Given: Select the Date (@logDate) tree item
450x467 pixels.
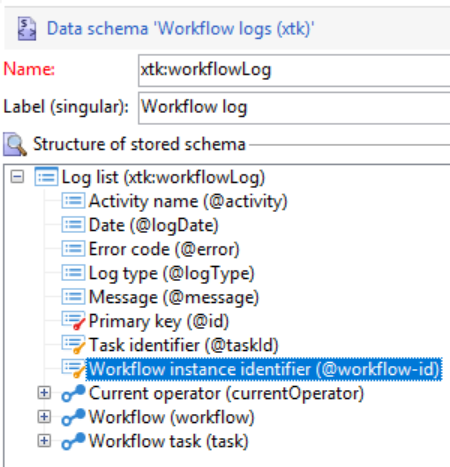Looking at the screenshot, I should coord(154,225).
